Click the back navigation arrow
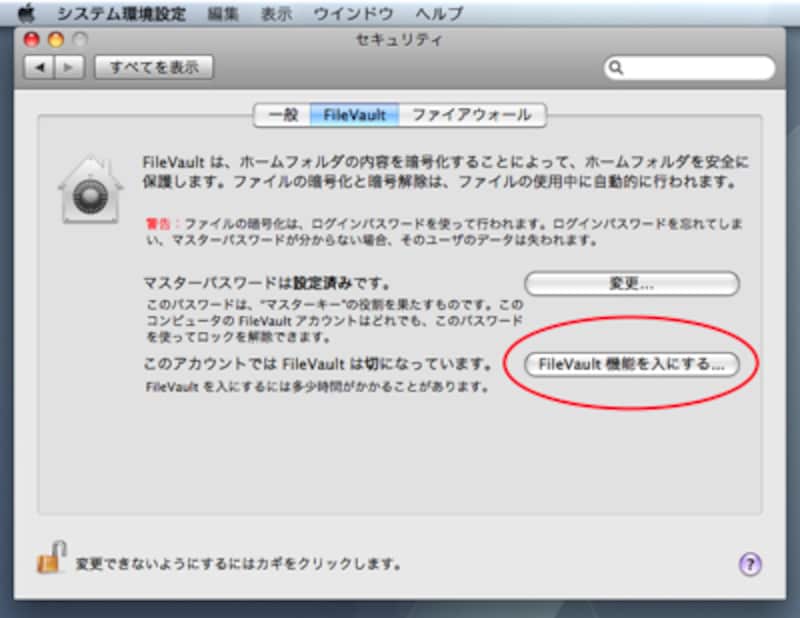This screenshot has height=618, width=800. pos(39,67)
